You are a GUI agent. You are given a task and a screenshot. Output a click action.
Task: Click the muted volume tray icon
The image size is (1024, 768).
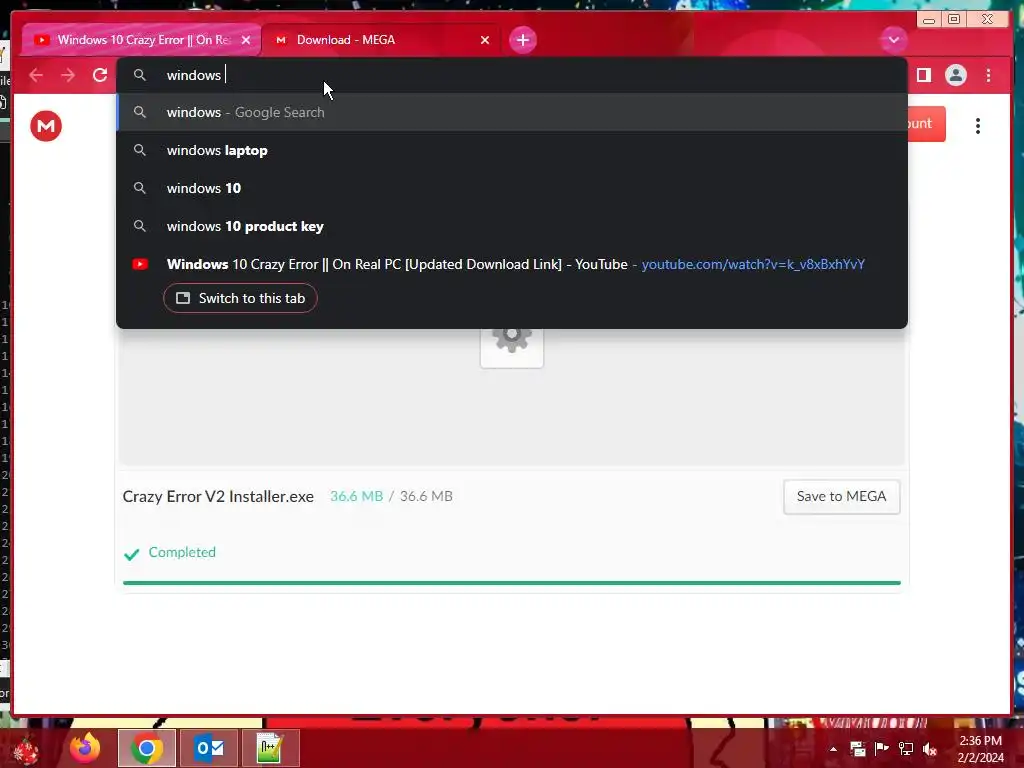[x=930, y=749]
